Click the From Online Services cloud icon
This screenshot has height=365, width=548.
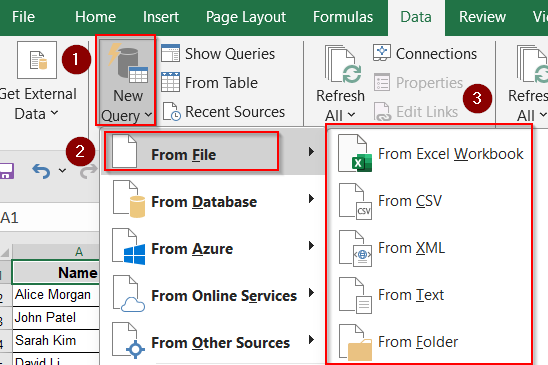click(x=129, y=294)
